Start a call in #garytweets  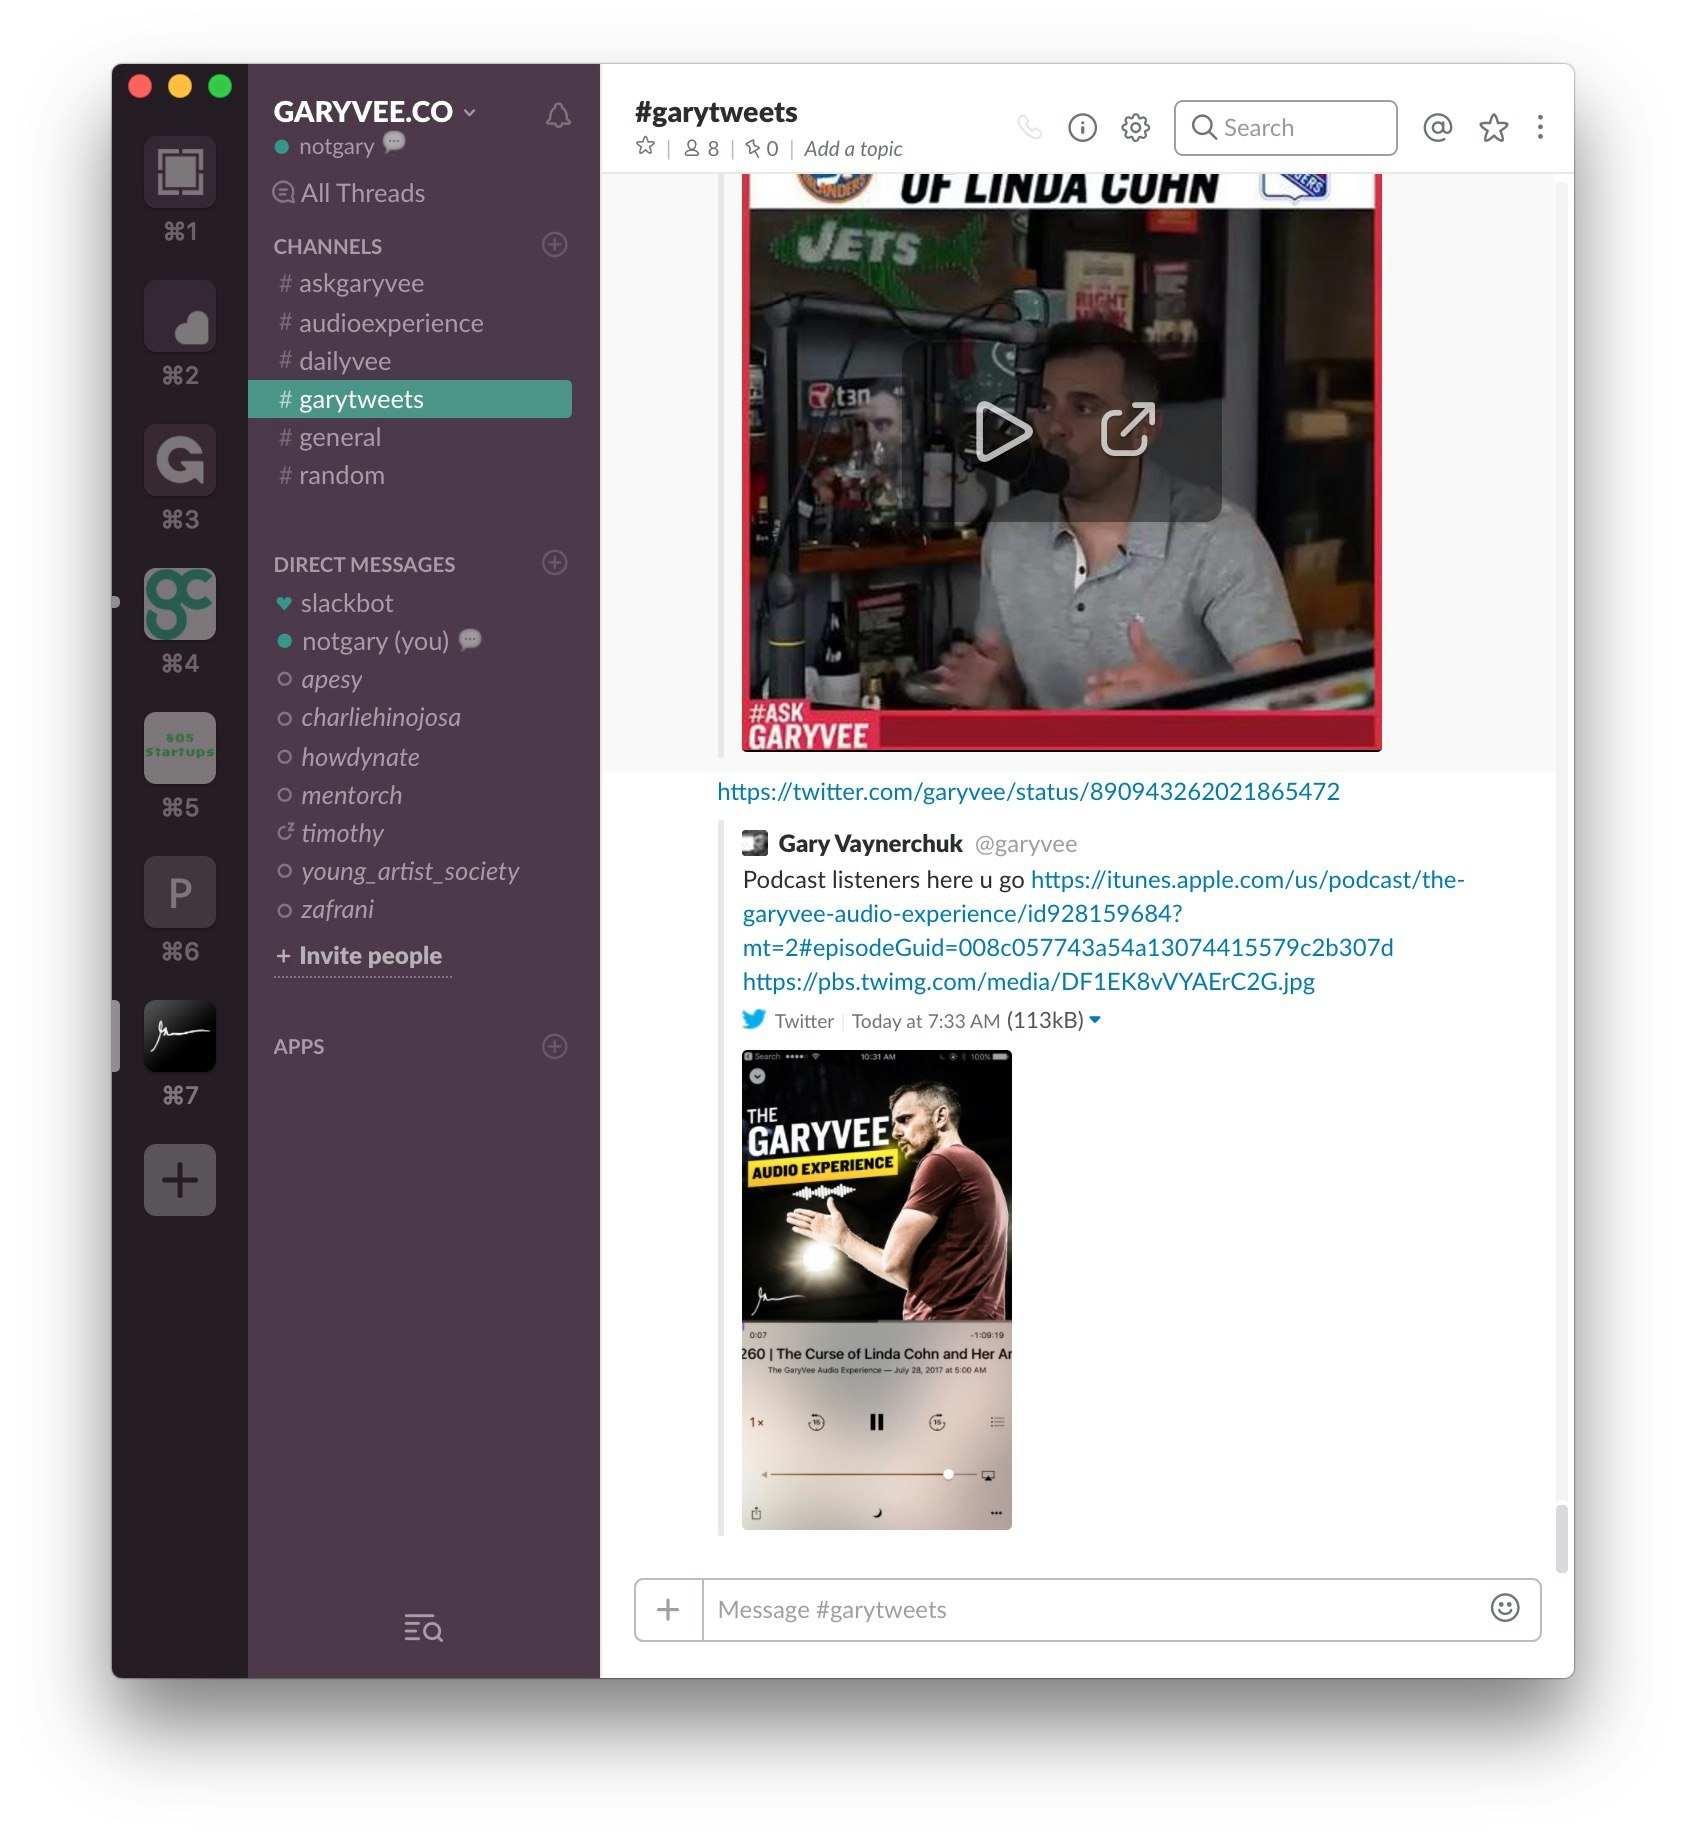[x=1030, y=127]
